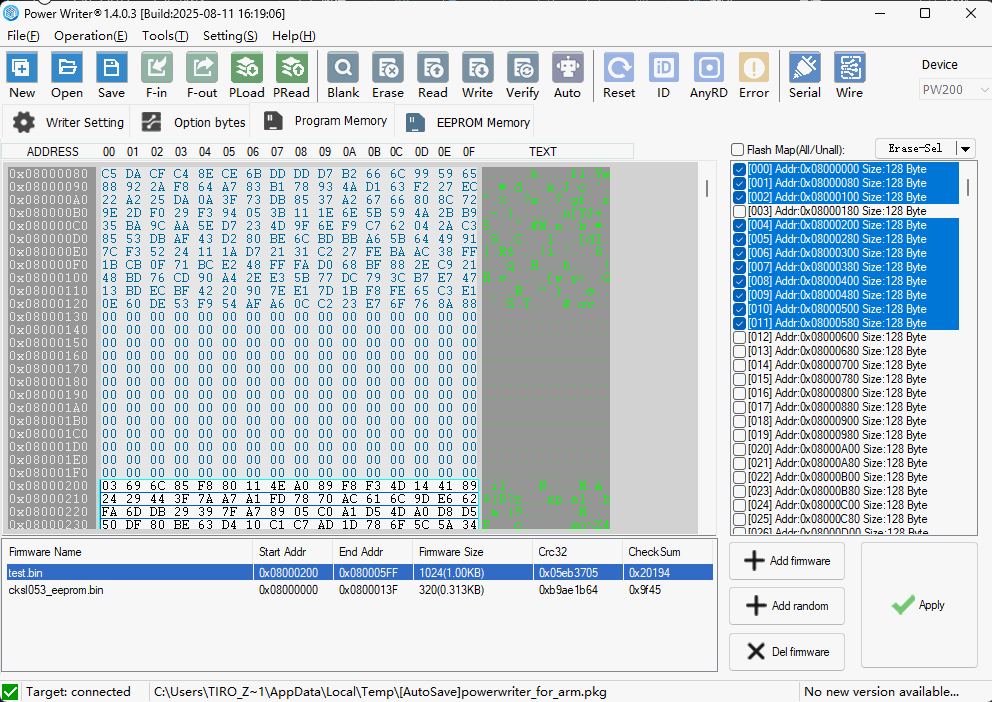Open the Error info icon

(753, 68)
